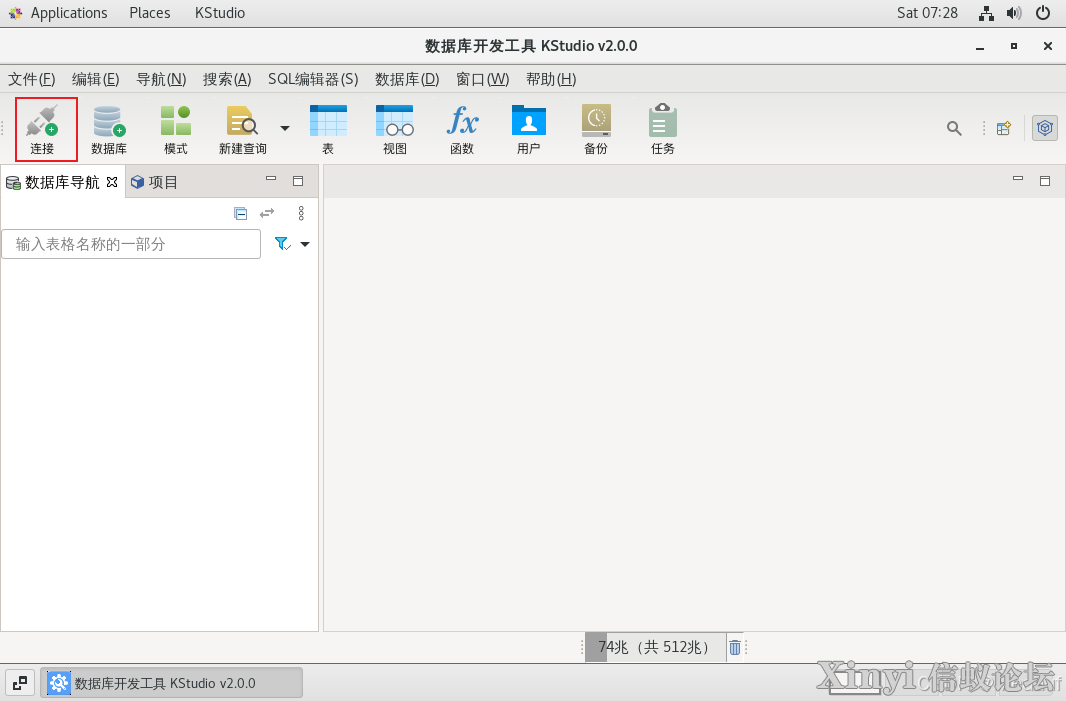Viewport: 1066px width, 701px height.
Task: Open the 编辑(E) menu
Action: (x=96, y=80)
